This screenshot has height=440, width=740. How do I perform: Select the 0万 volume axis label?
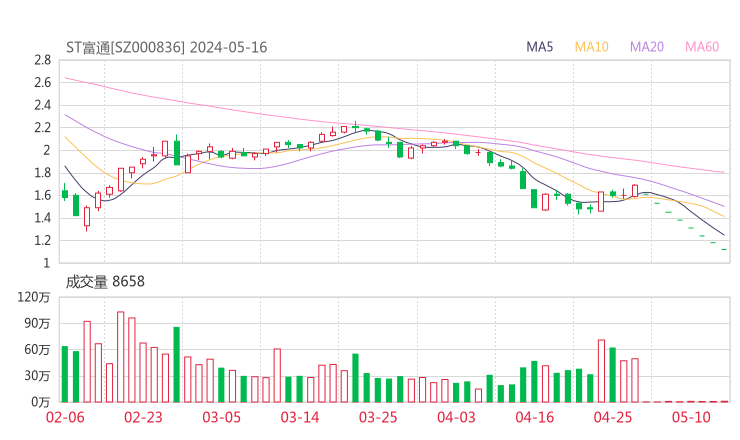click(x=41, y=402)
